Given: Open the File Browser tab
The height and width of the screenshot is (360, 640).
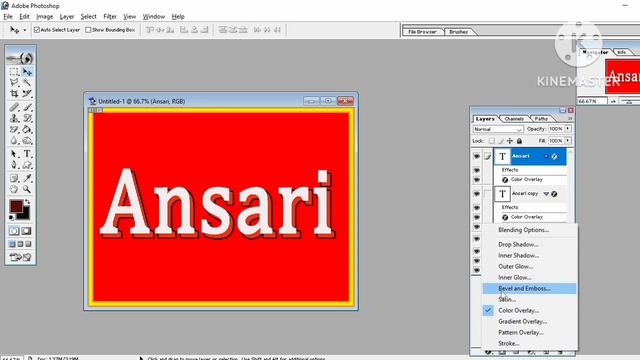Looking at the screenshot, I should tap(422, 31).
